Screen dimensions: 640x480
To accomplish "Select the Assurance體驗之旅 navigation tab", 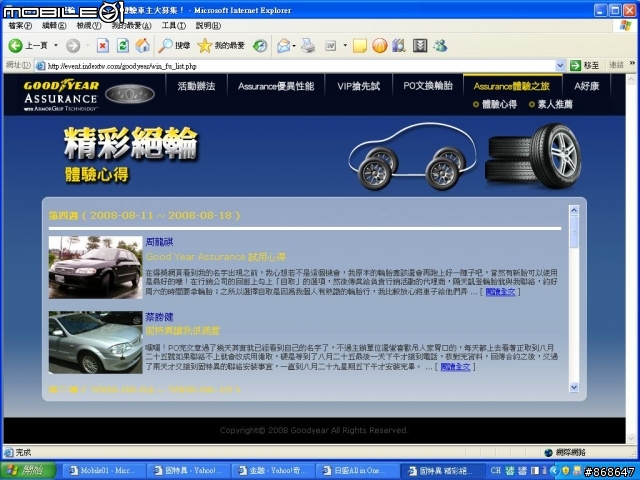I will (512, 86).
